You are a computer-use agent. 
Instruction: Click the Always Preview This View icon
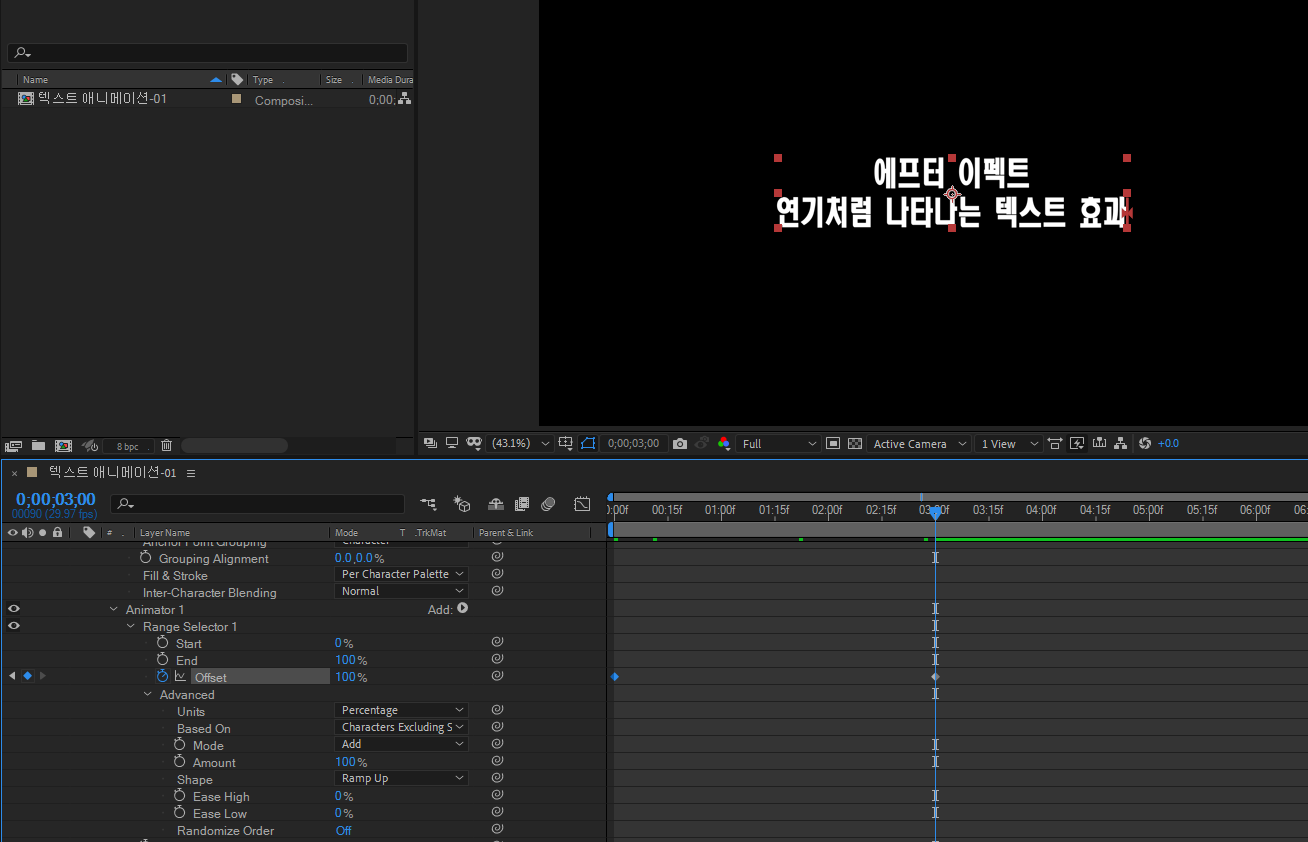click(430, 443)
